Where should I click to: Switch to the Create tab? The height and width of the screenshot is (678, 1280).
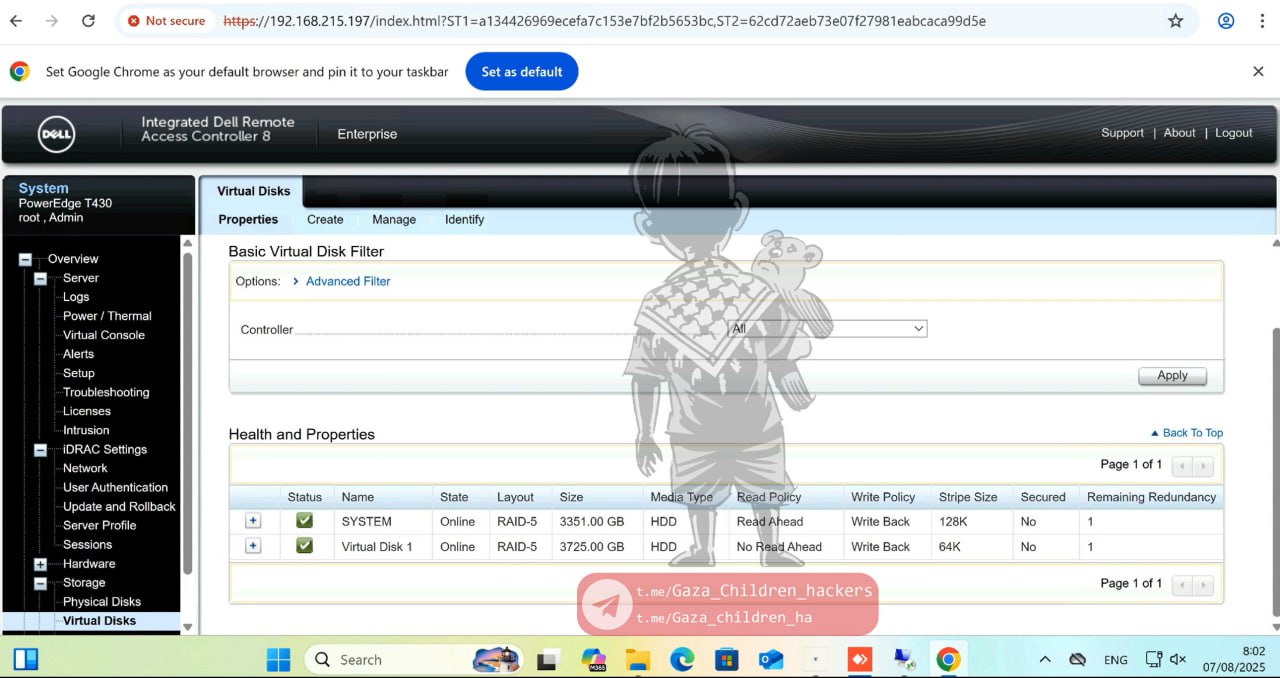pos(325,220)
